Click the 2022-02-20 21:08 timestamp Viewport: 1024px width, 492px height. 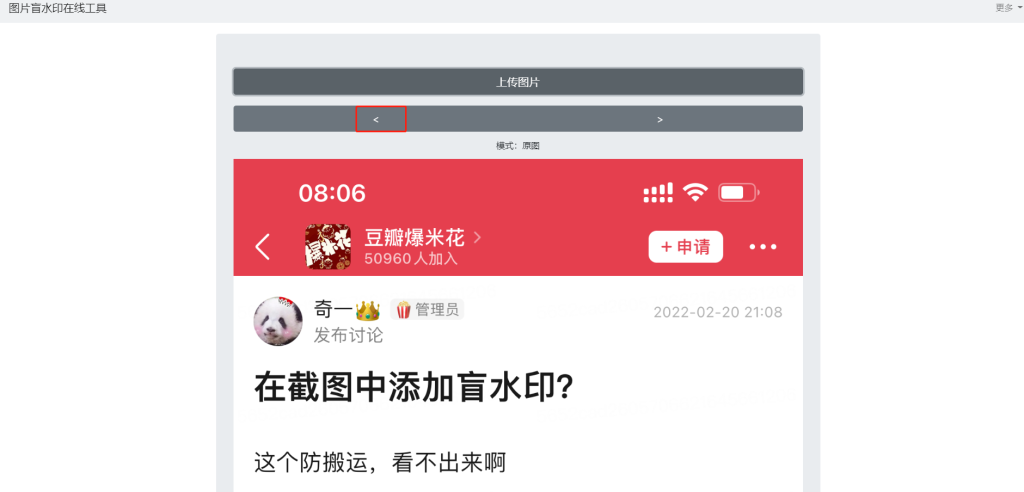click(x=718, y=312)
